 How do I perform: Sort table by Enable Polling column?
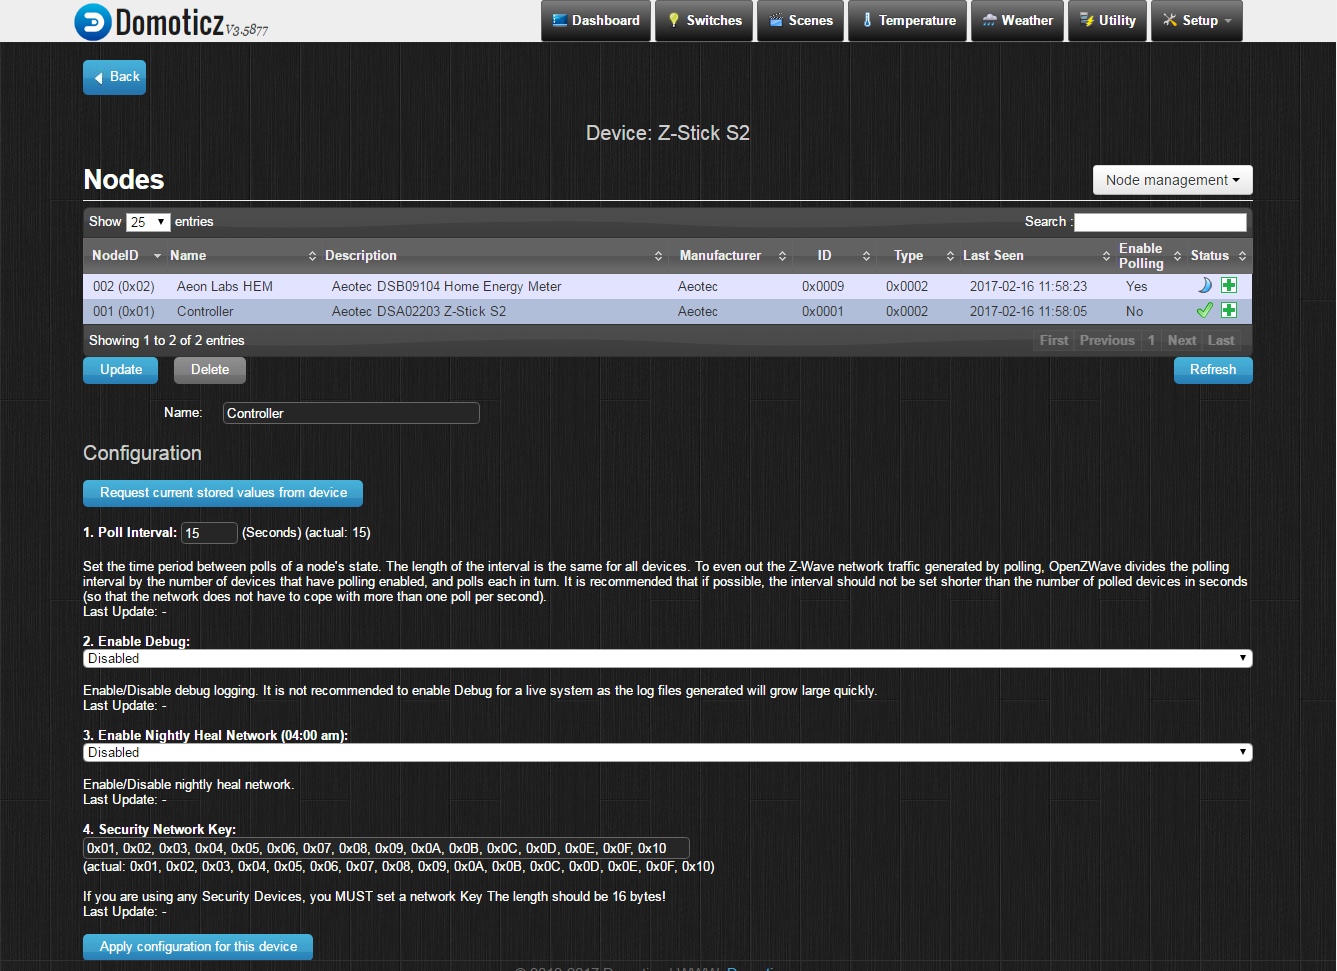1148,256
